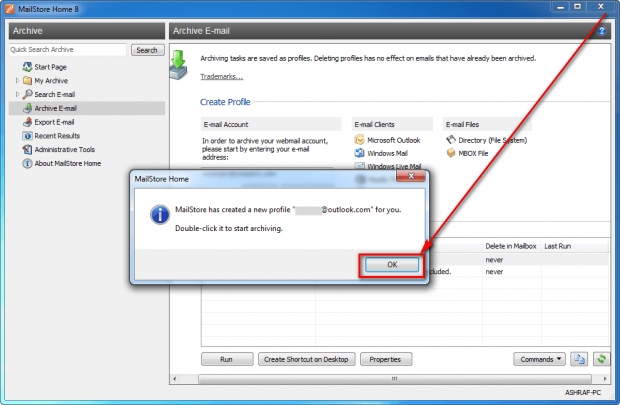The height and width of the screenshot is (405, 620).
Task: Click the copy profile icon button next to Commands
Action: [x=579, y=359]
